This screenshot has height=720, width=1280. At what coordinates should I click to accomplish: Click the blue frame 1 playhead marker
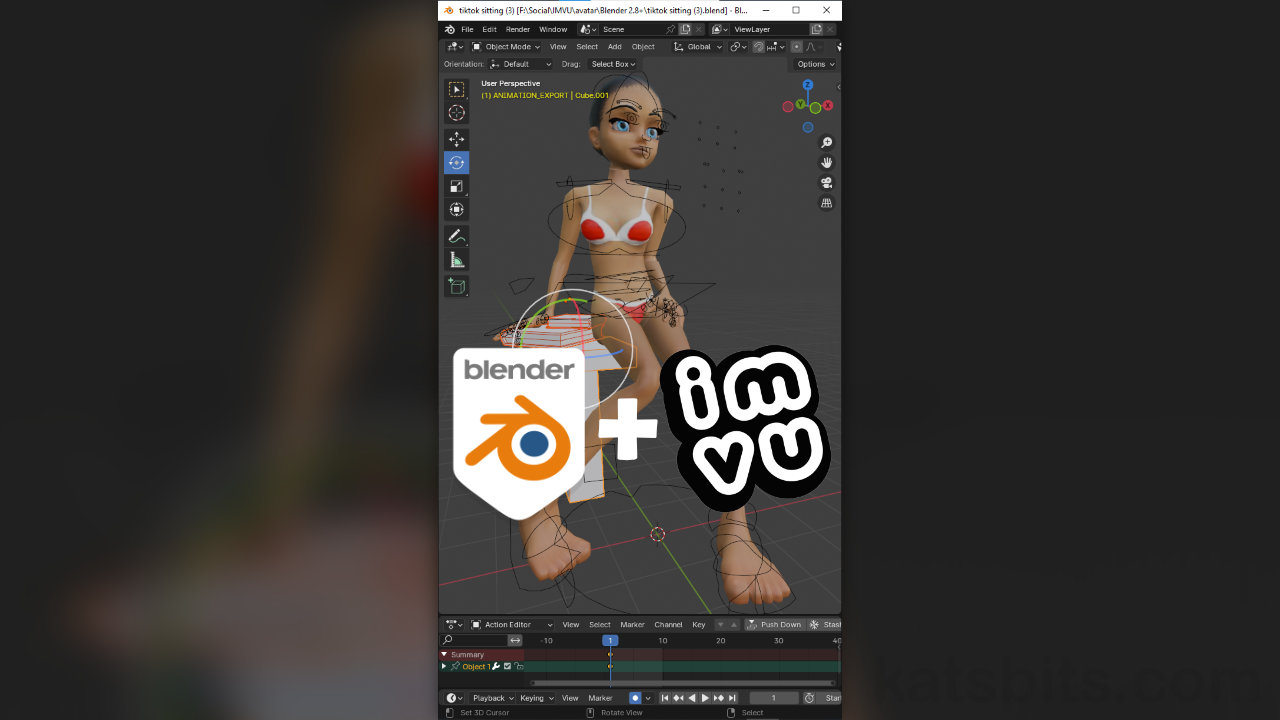click(610, 640)
